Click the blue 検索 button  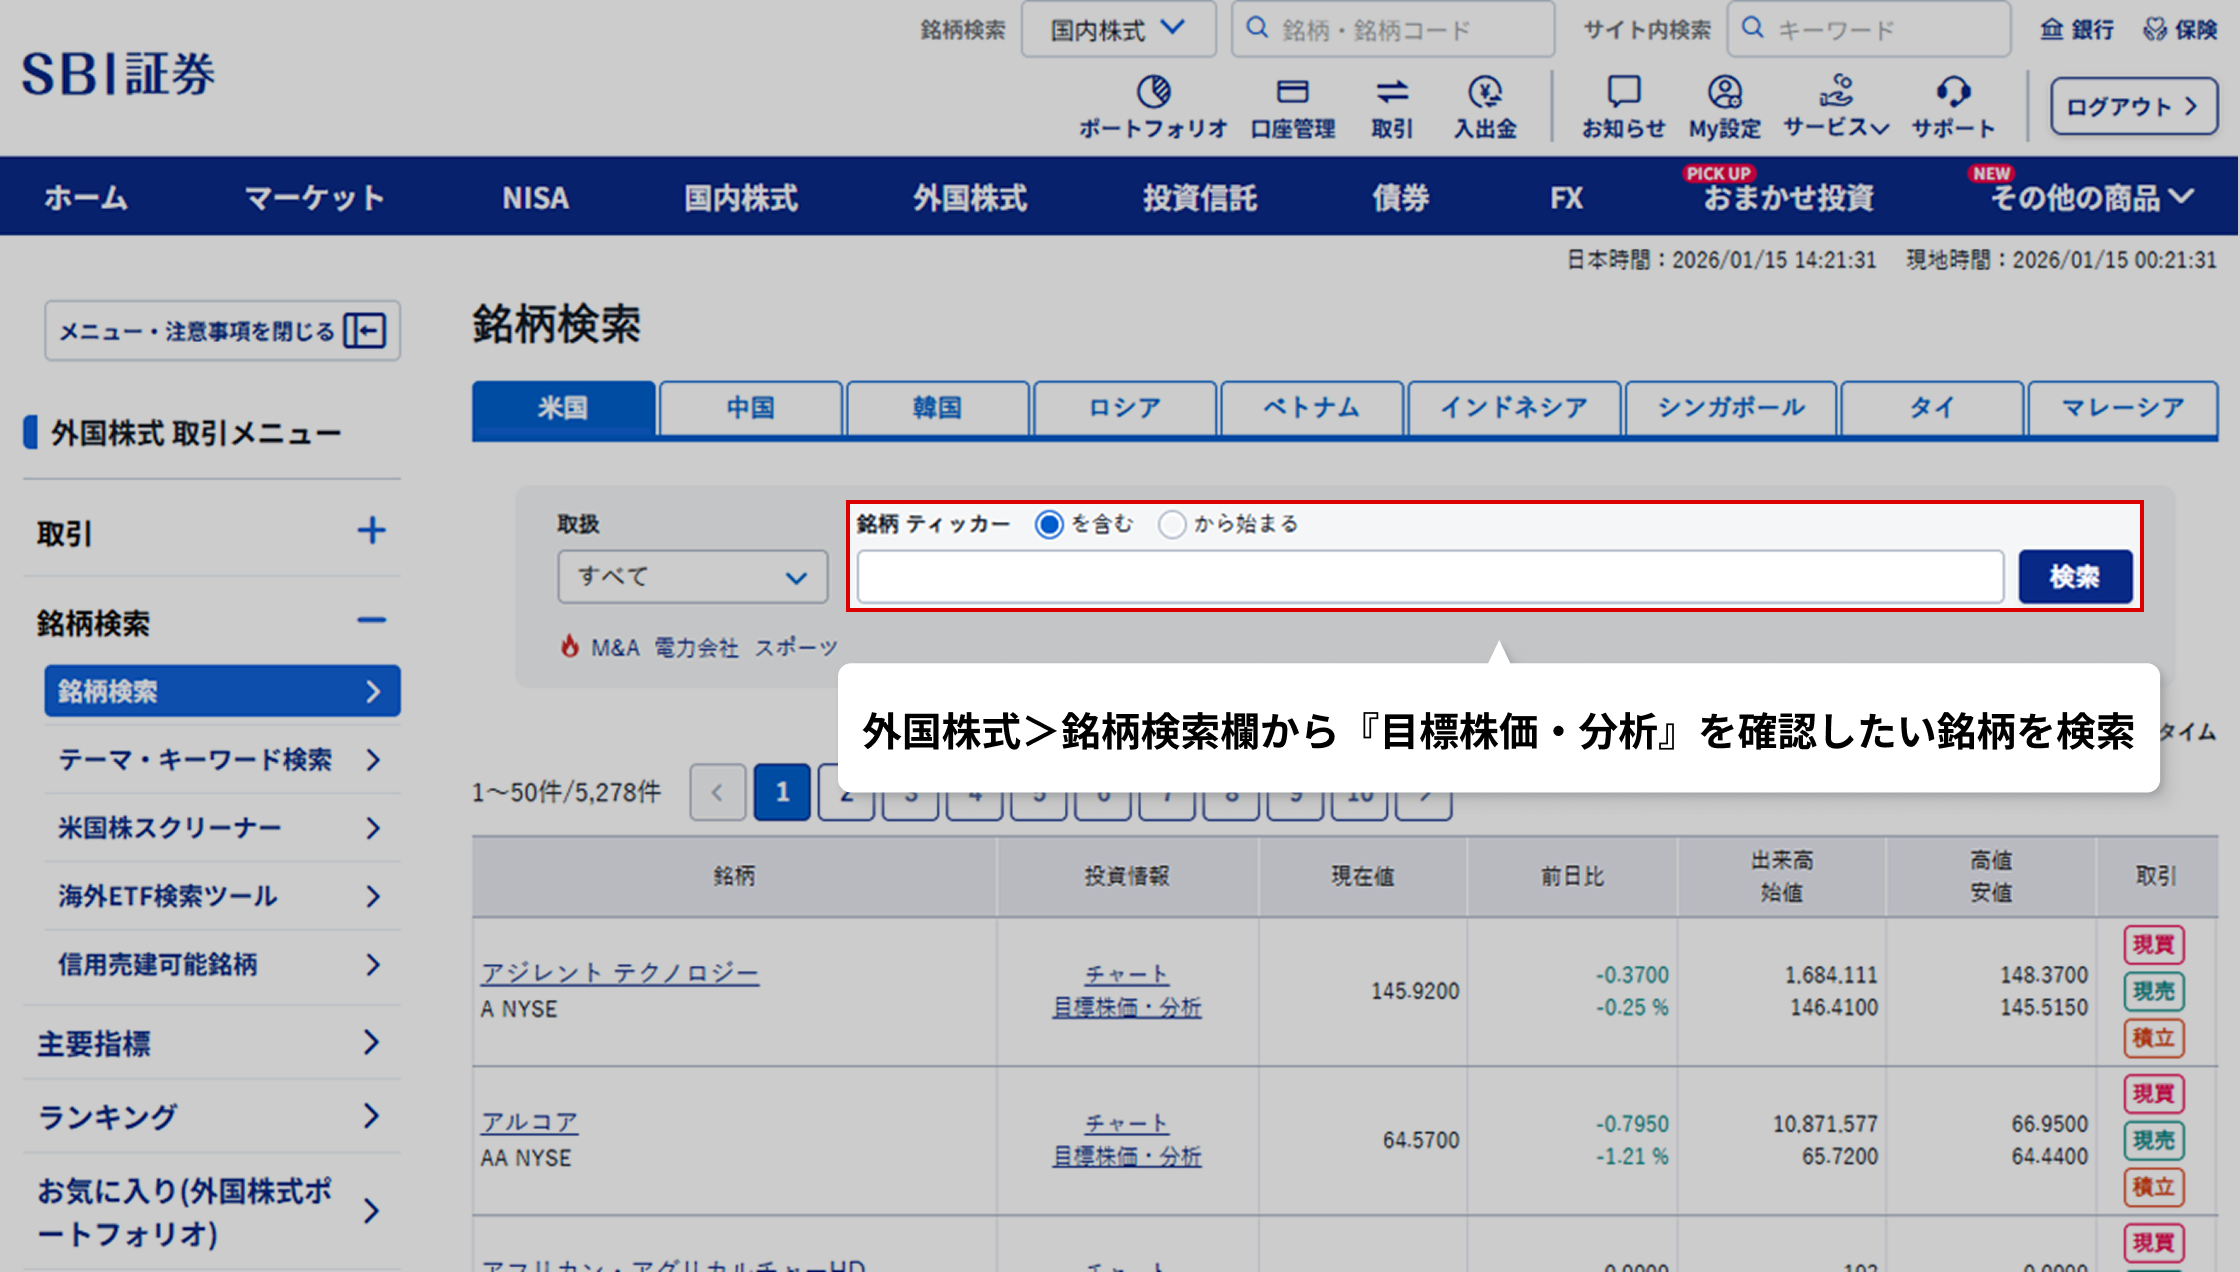pos(2075,577)
